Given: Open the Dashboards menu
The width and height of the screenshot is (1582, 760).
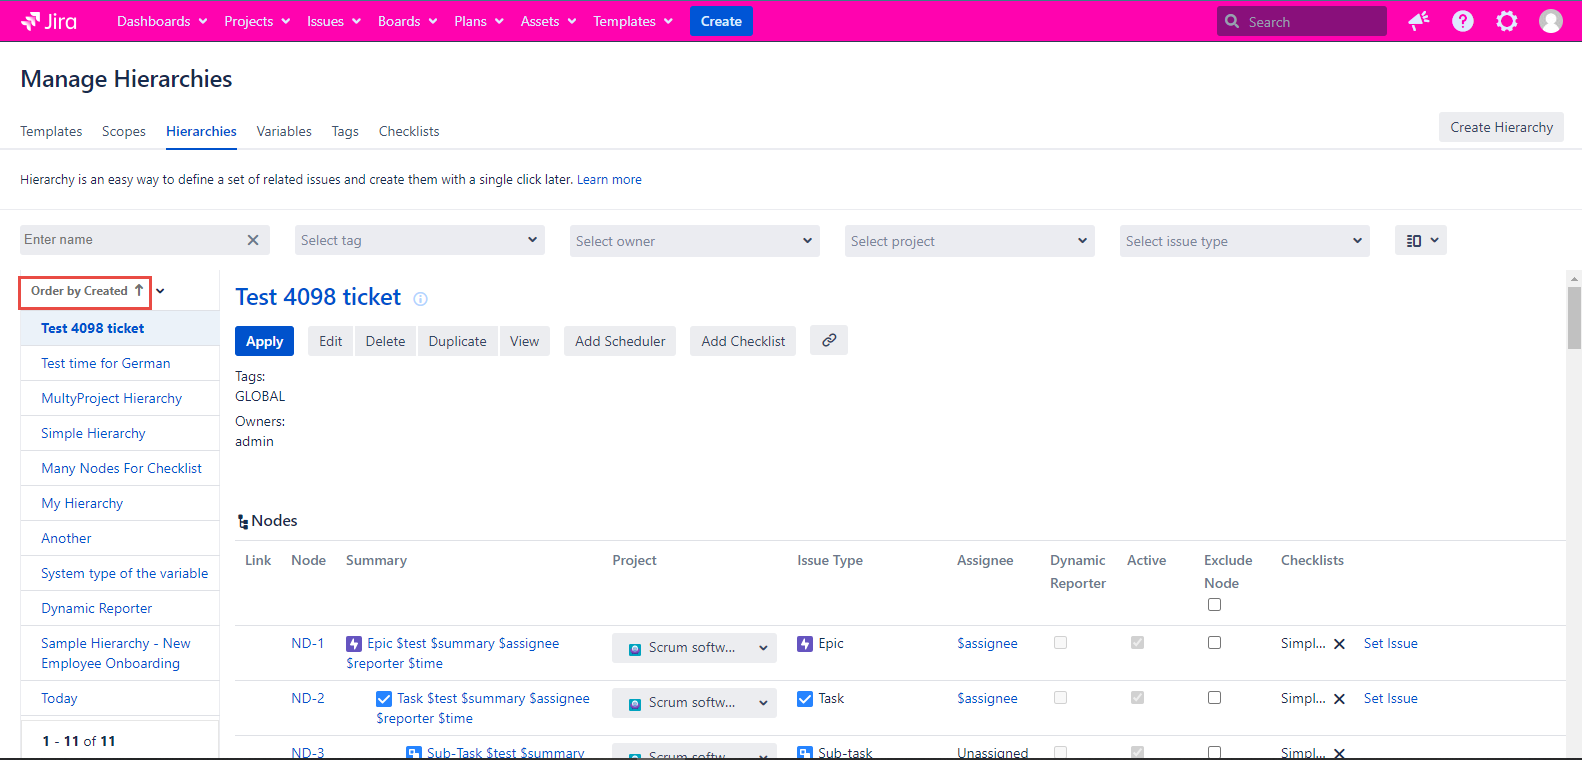Looking at the screenshot, I should tap(162, 21).
